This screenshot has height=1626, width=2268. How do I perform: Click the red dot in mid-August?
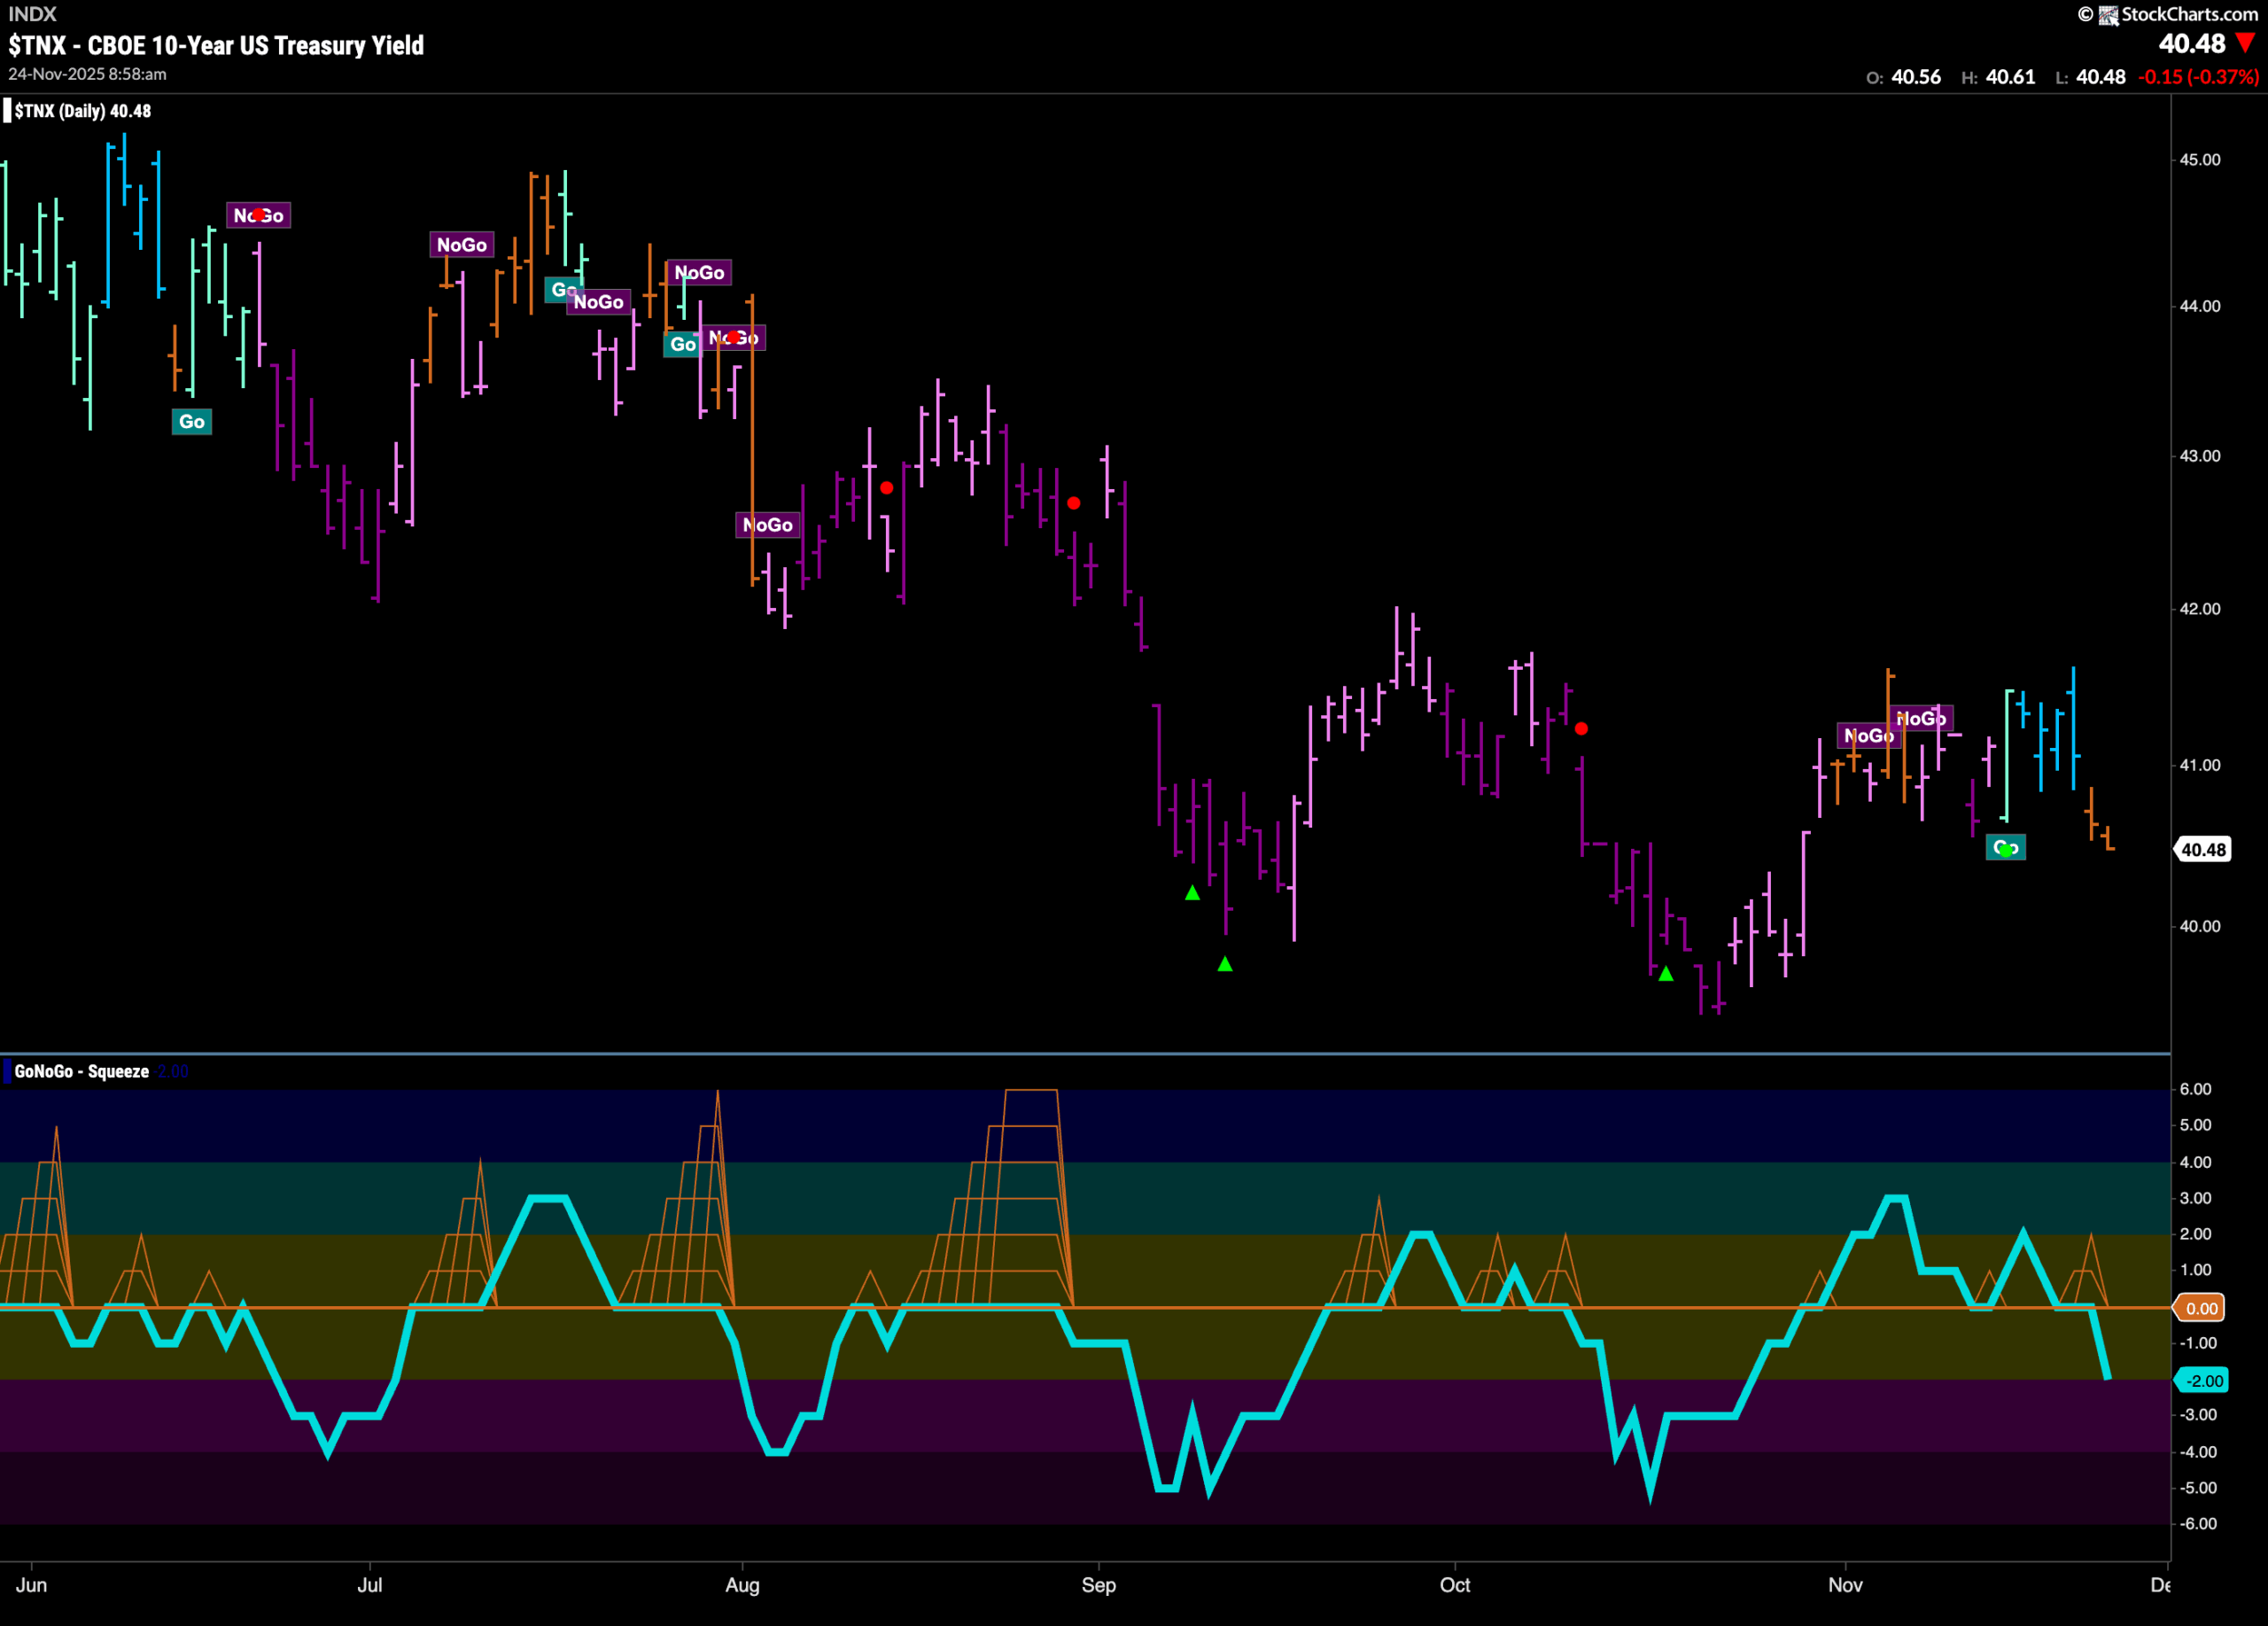pos(887,488)
